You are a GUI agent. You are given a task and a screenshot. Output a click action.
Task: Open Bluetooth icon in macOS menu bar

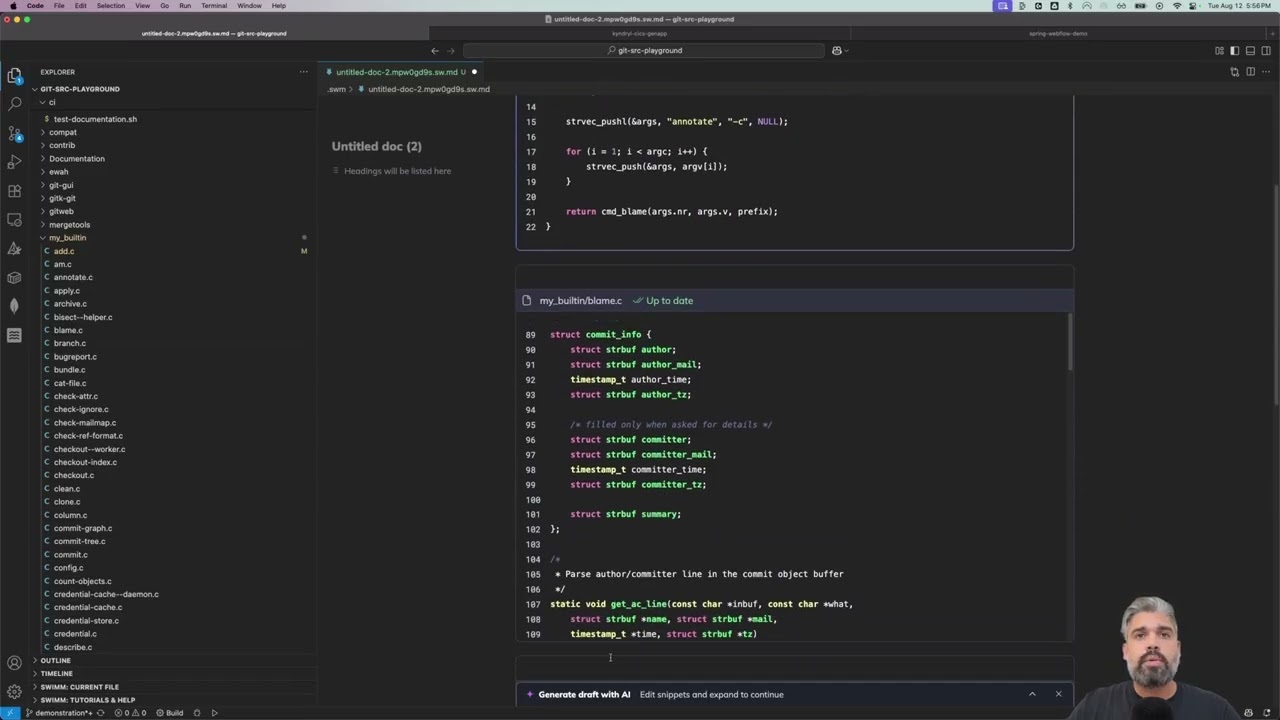pos(1070,6)
